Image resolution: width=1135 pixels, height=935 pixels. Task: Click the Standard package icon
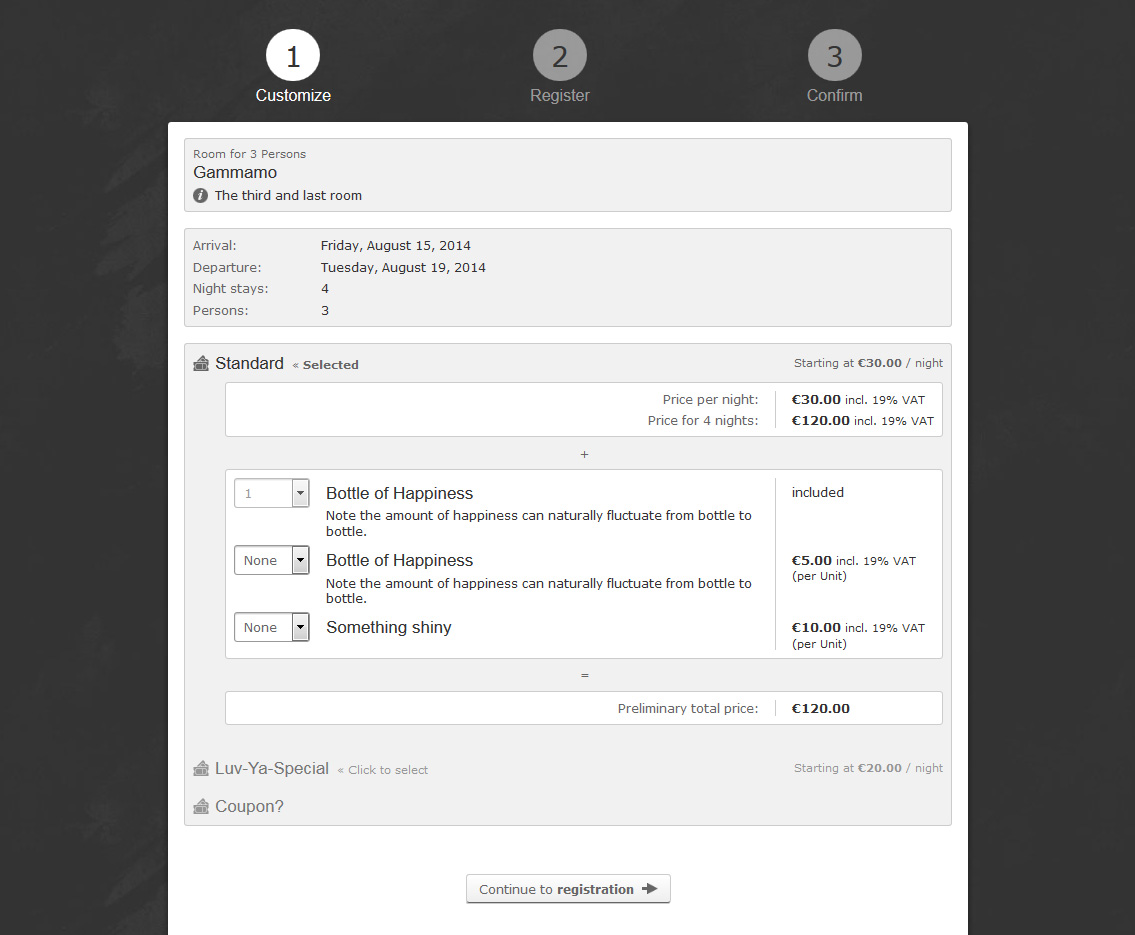pos(201,364)
